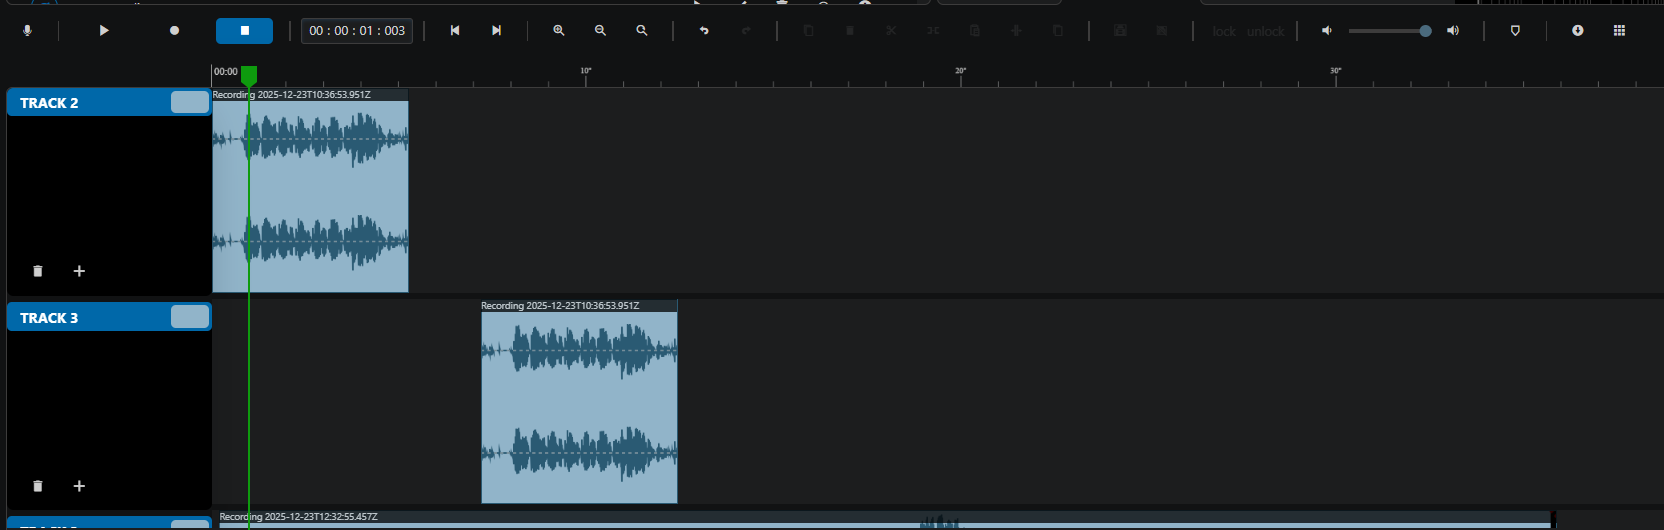Viewport: 1664px width, 530px height.
Task: Click the low-volume speaker icon
Action: tap(1327, 31)
